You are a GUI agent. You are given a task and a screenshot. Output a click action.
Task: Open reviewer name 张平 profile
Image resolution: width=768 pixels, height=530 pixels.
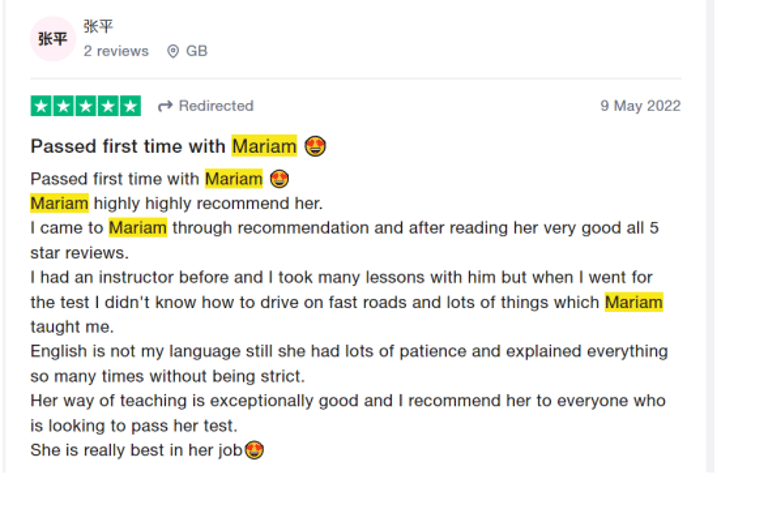coord(98,27)
